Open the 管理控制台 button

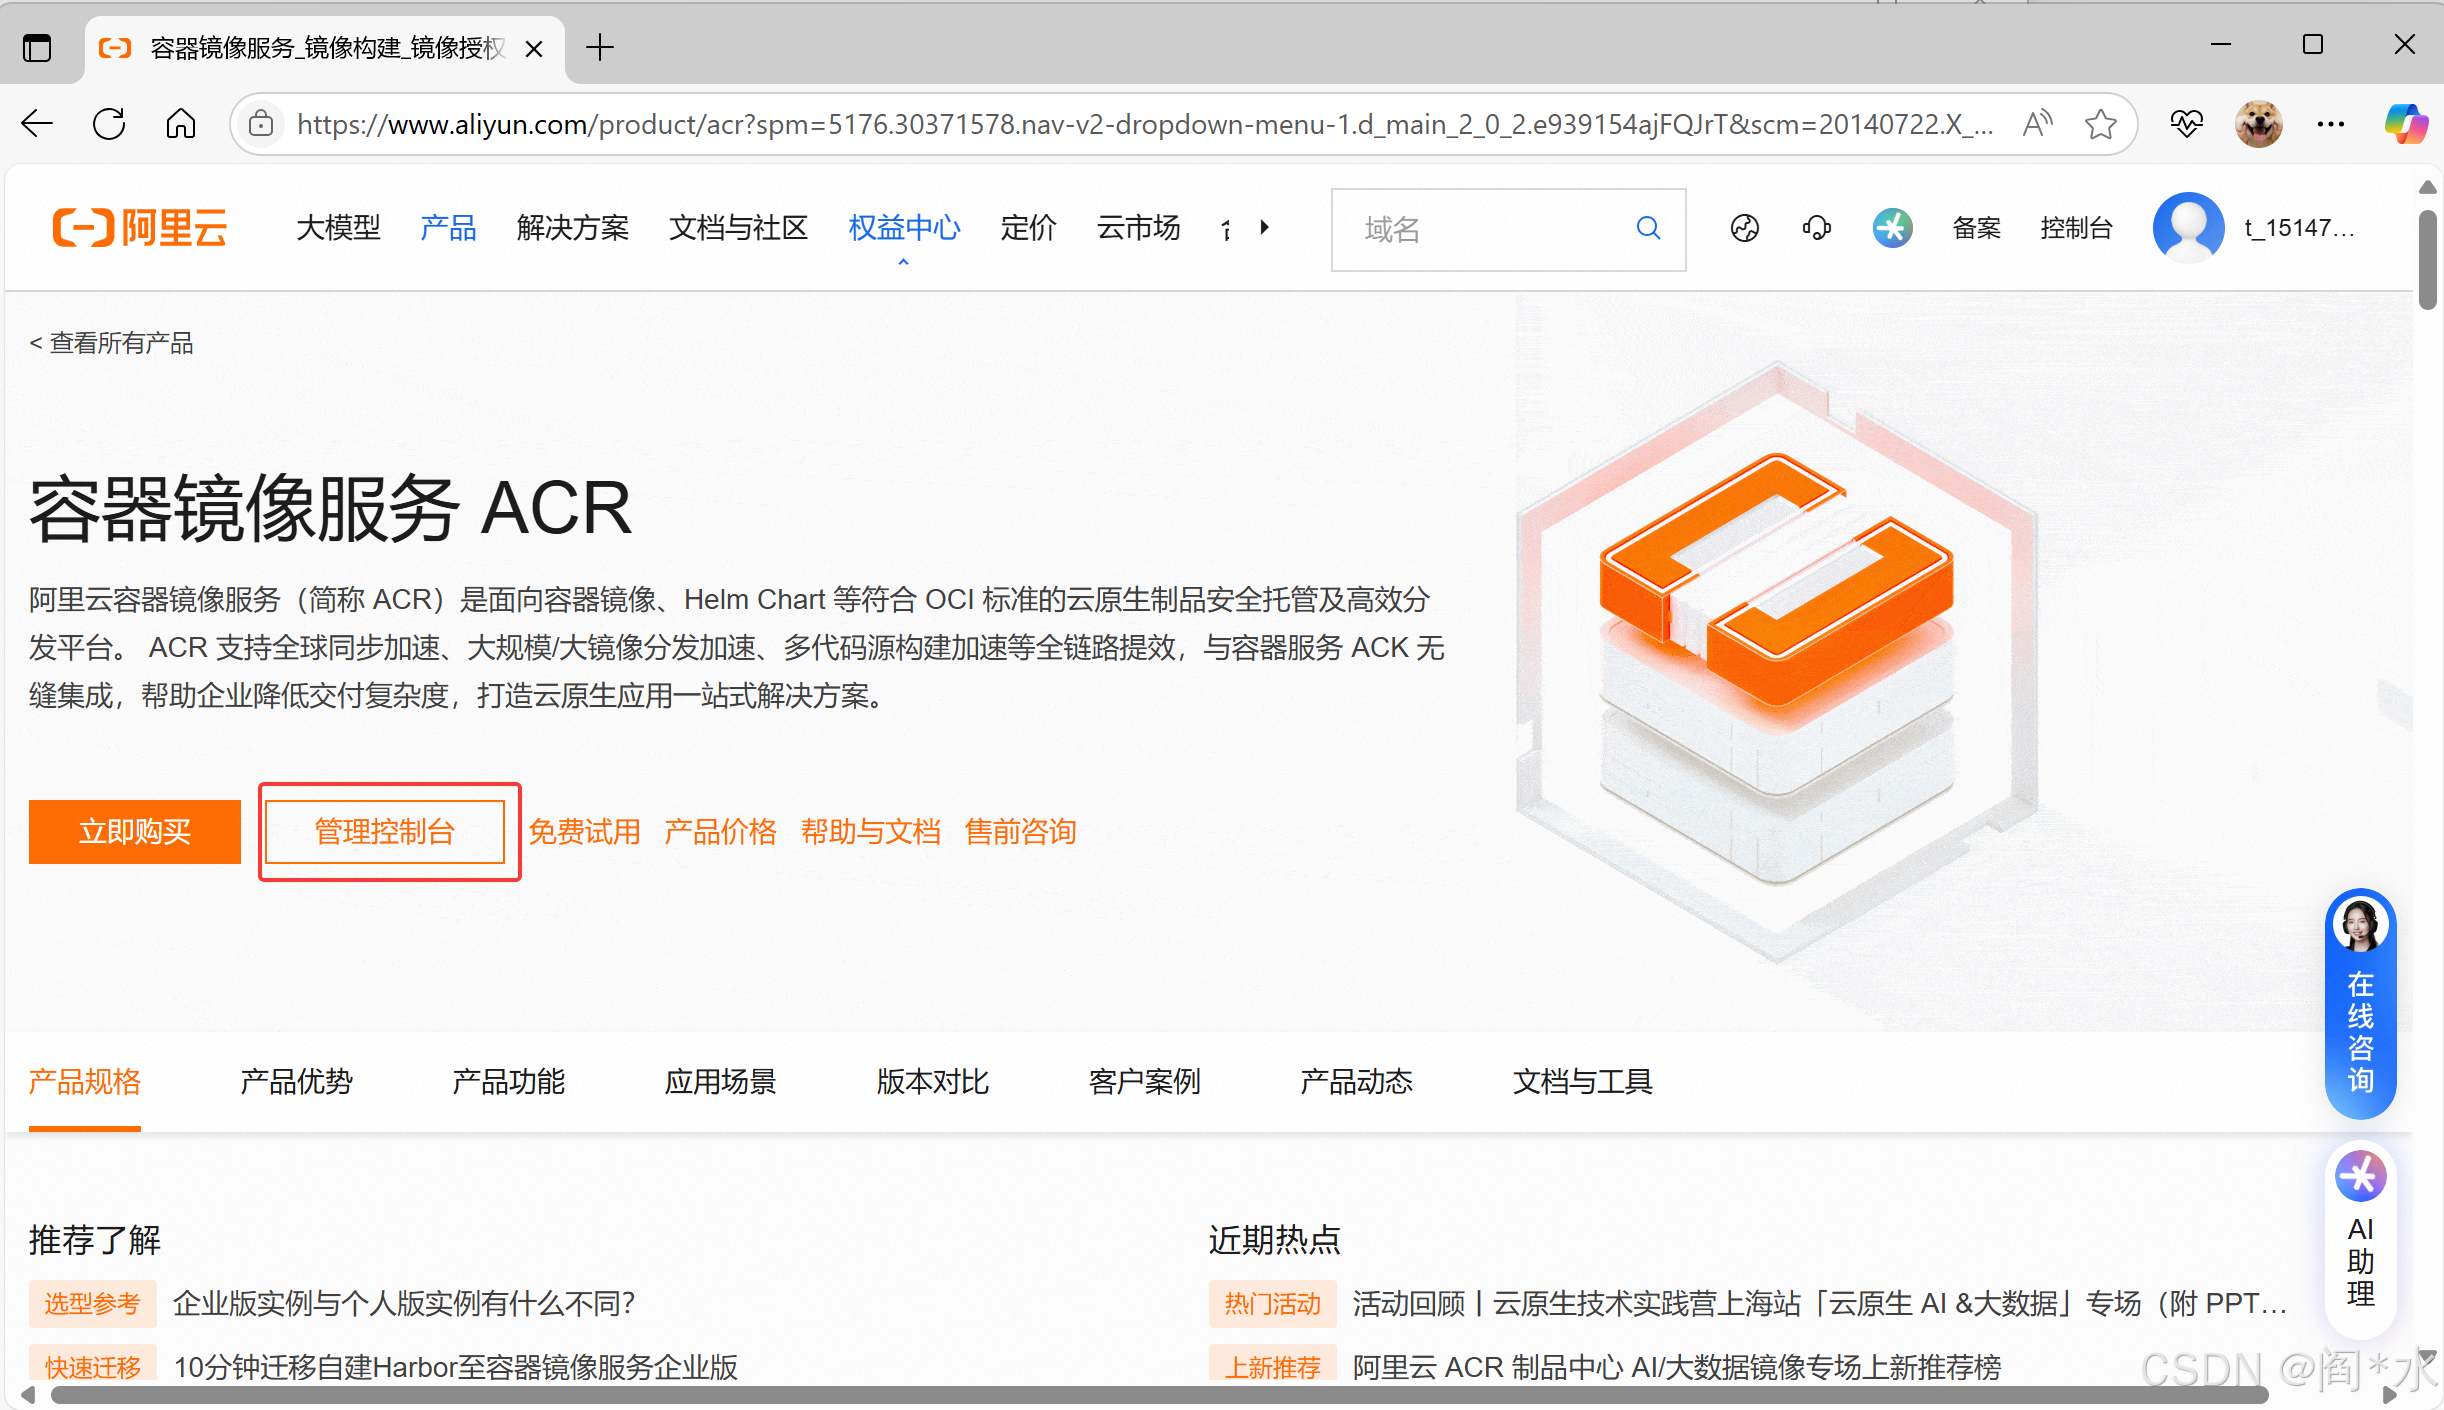pyautogui.click(x=385, y=831)
